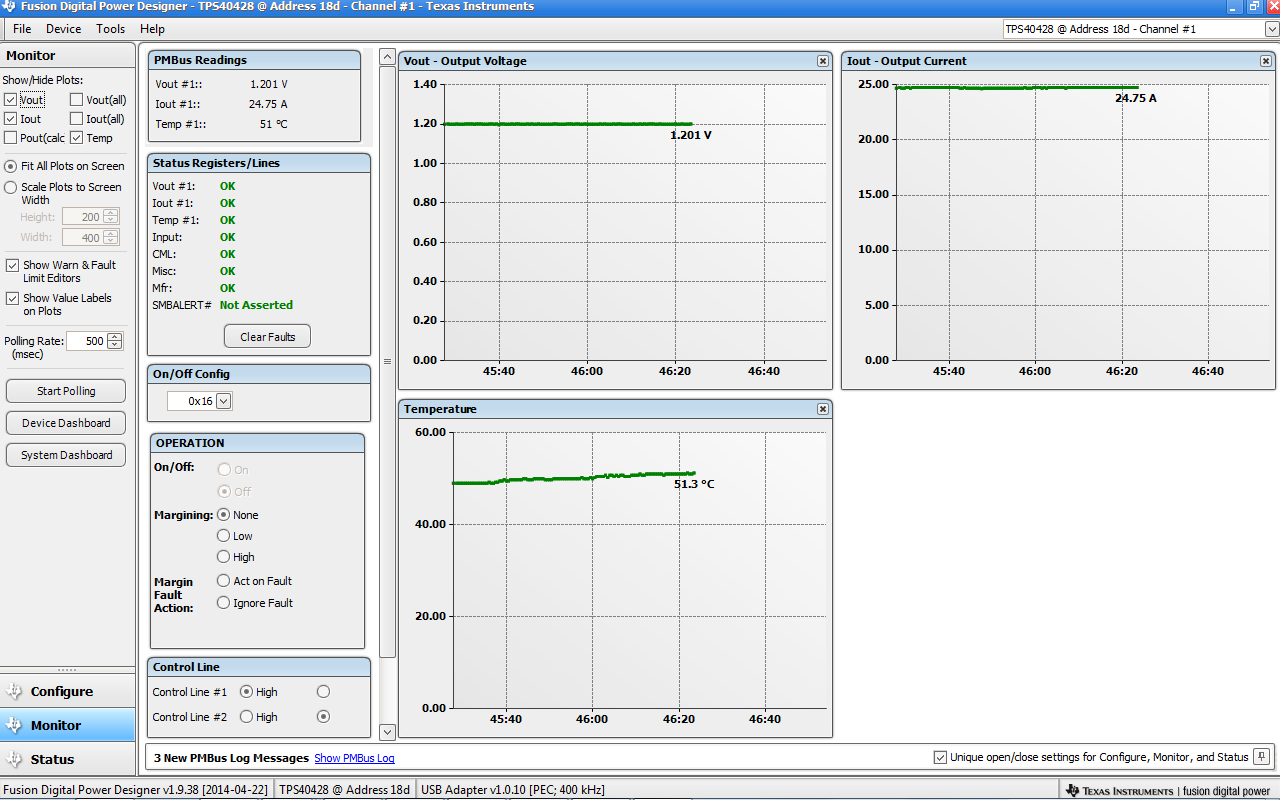Uncheck Show Value Labels on Plots
1280x800 pixels.
tap(12, 298)
